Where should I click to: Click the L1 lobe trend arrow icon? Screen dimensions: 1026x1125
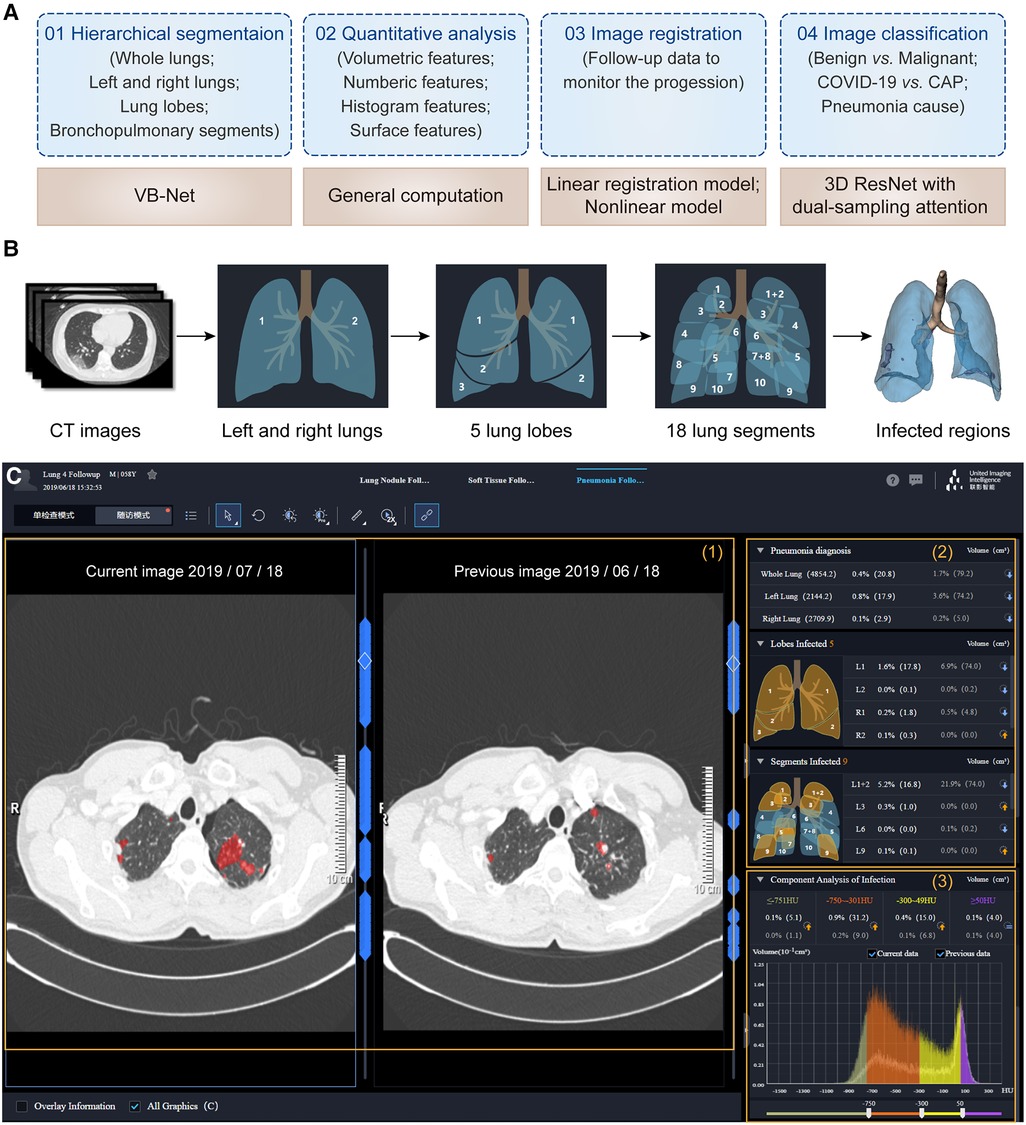[1004, 667]
